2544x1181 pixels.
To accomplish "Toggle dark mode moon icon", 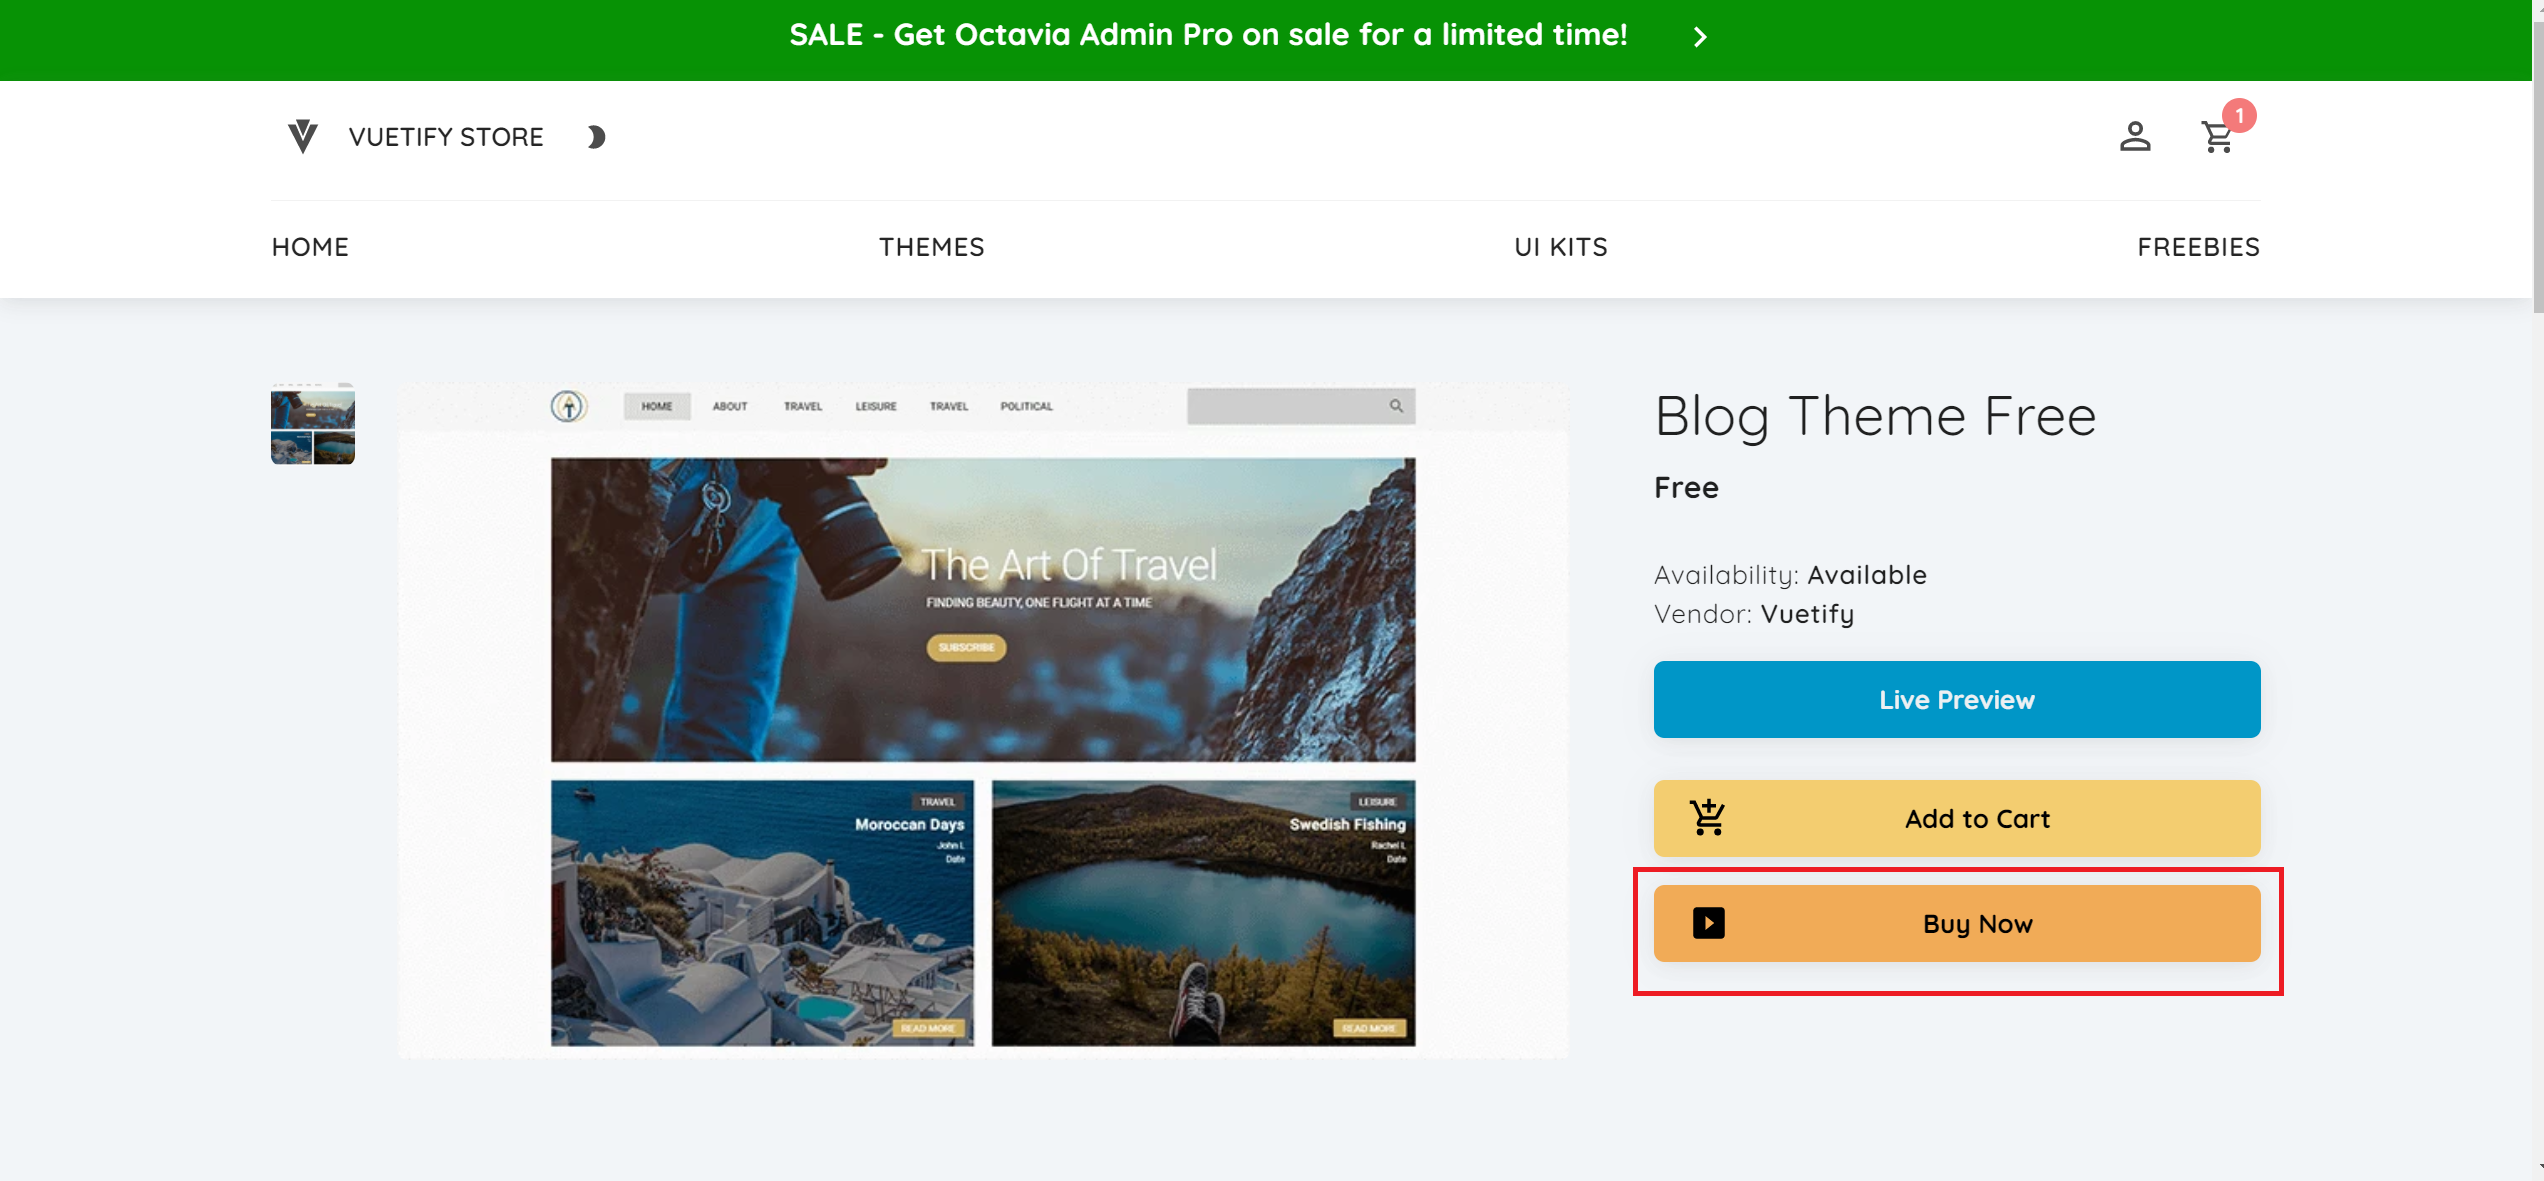I will click(596, 137).
